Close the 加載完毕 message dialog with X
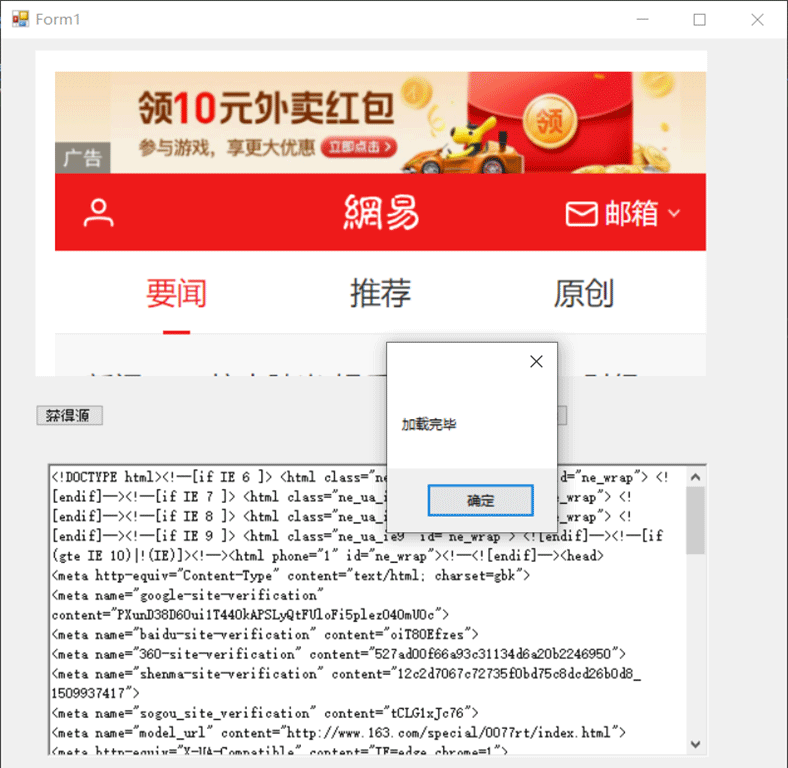788x768 pixels. 536,361
